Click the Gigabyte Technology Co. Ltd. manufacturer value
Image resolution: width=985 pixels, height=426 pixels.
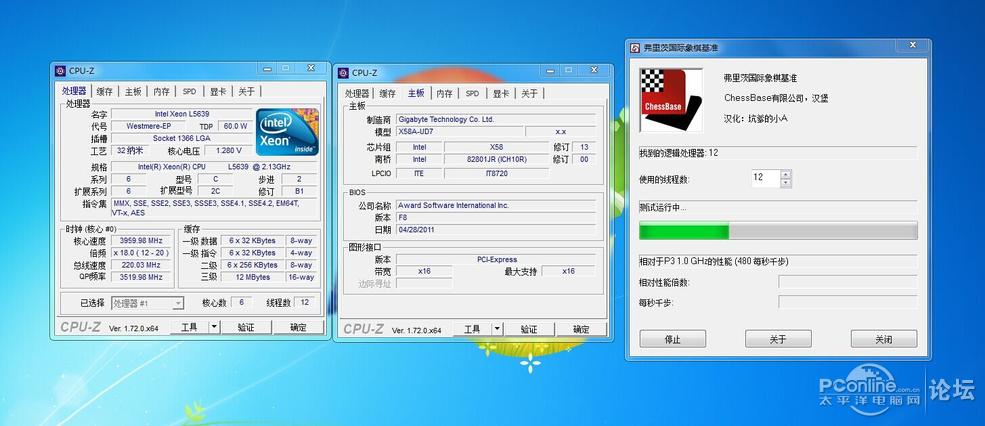496,119
